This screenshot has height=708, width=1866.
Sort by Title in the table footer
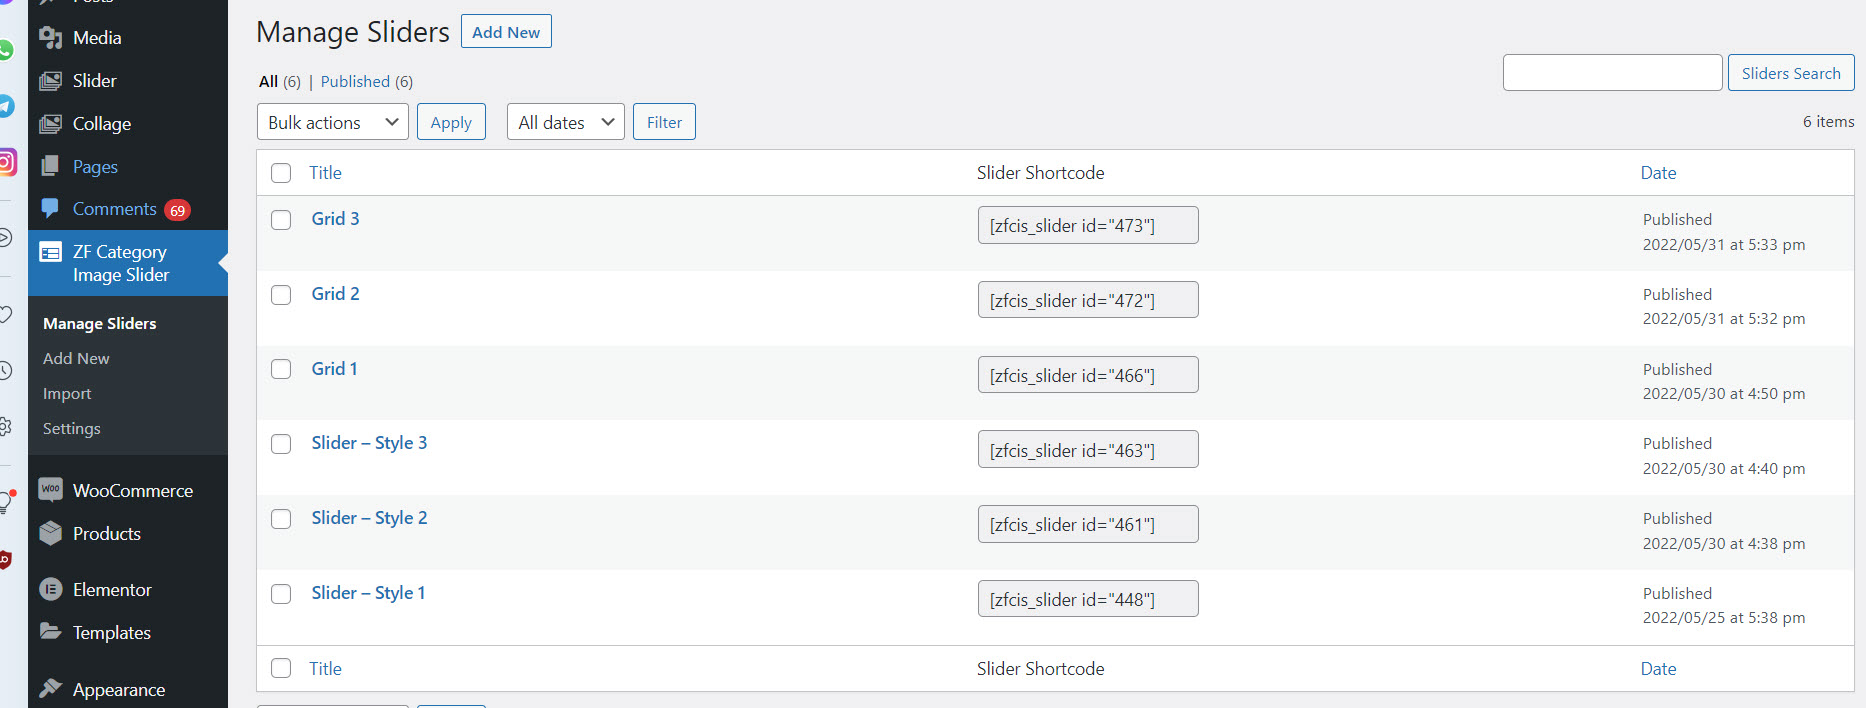point(325,669)
